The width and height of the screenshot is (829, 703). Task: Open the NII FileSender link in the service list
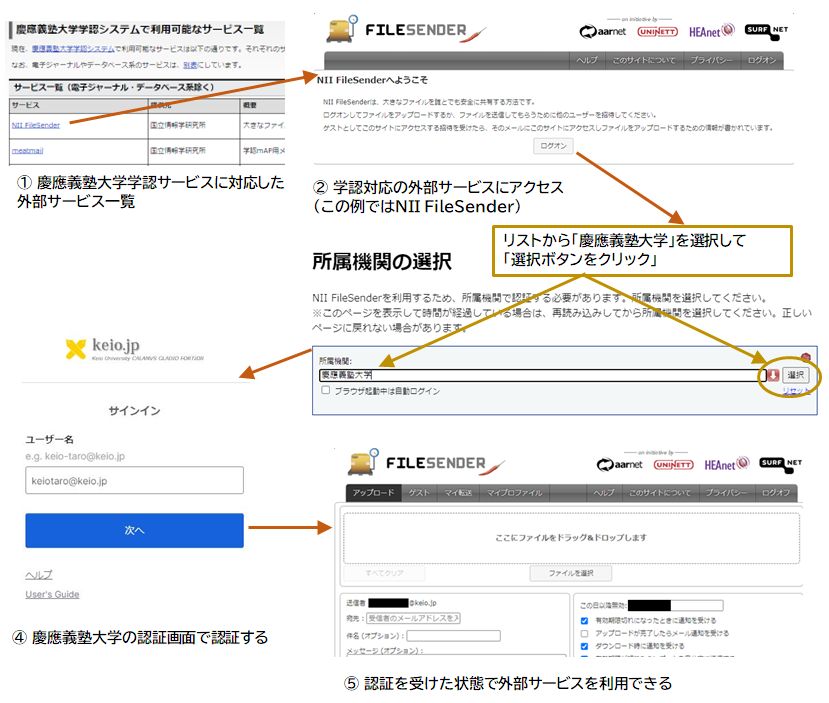[x=36, y=125]
